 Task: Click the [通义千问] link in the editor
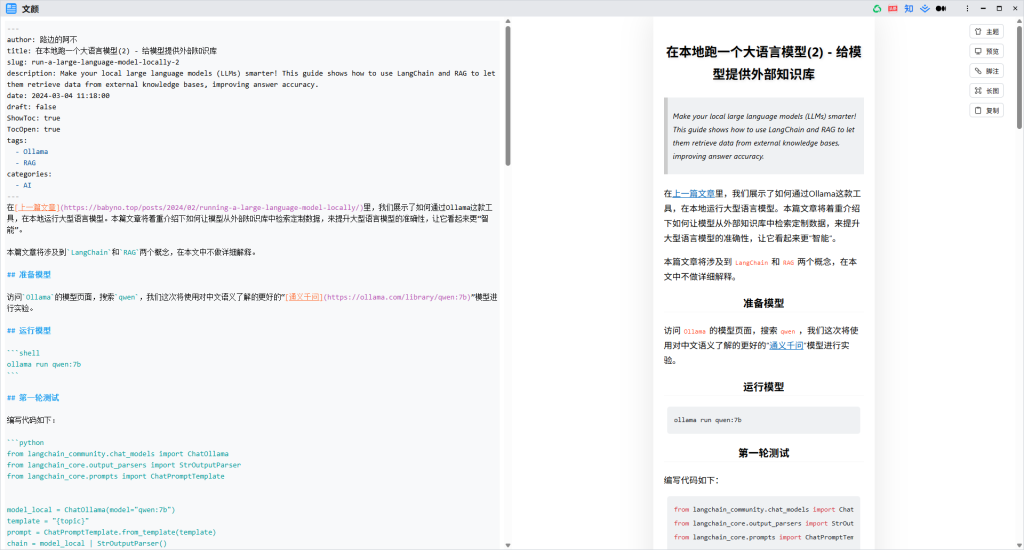[304, 297]
